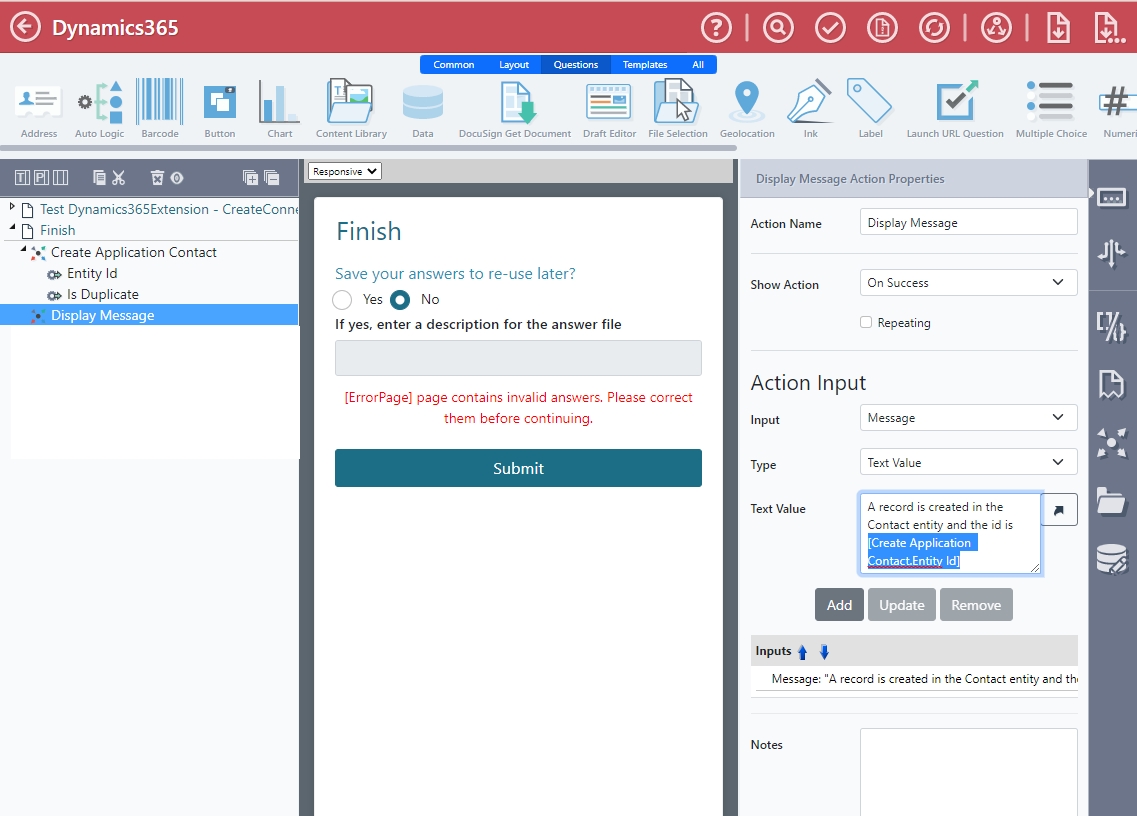
Task: Open the Responsive layout dropdown
Action: click(344, 171)
